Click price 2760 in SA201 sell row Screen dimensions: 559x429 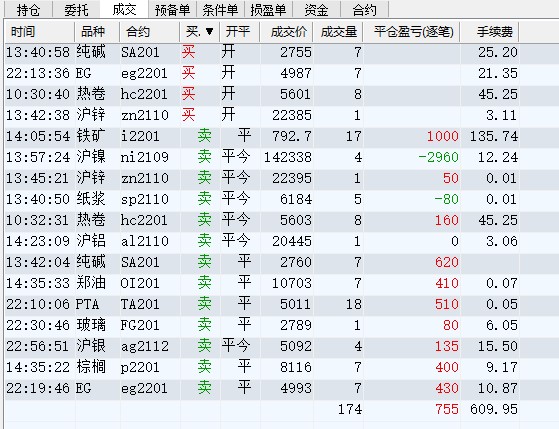pos(296,262)
